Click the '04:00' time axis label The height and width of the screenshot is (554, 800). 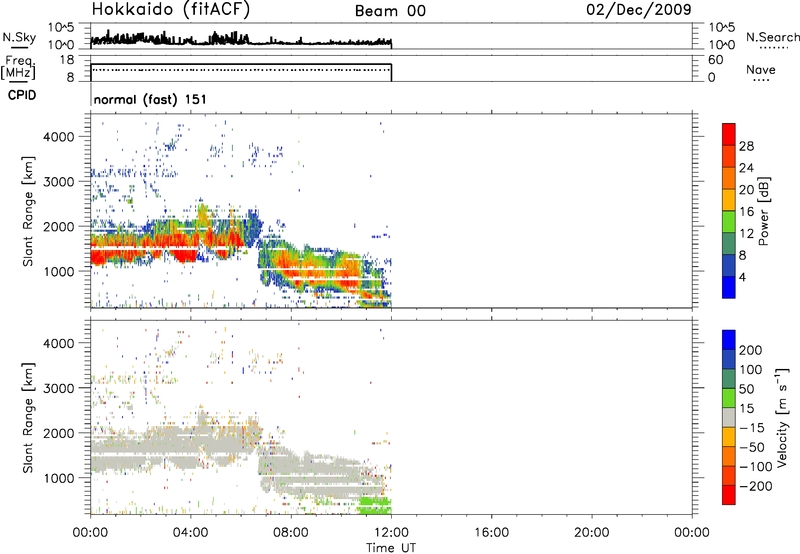[191, 533]
